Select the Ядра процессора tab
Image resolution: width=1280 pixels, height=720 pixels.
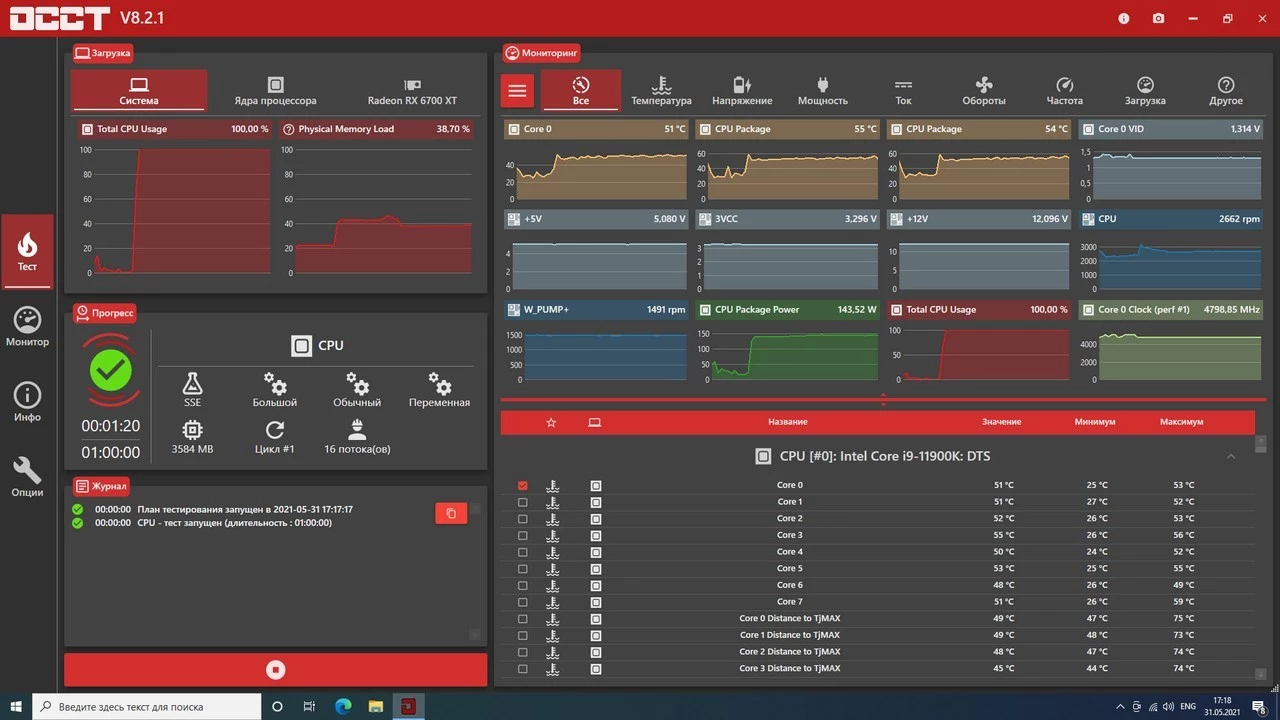[275, 91]
